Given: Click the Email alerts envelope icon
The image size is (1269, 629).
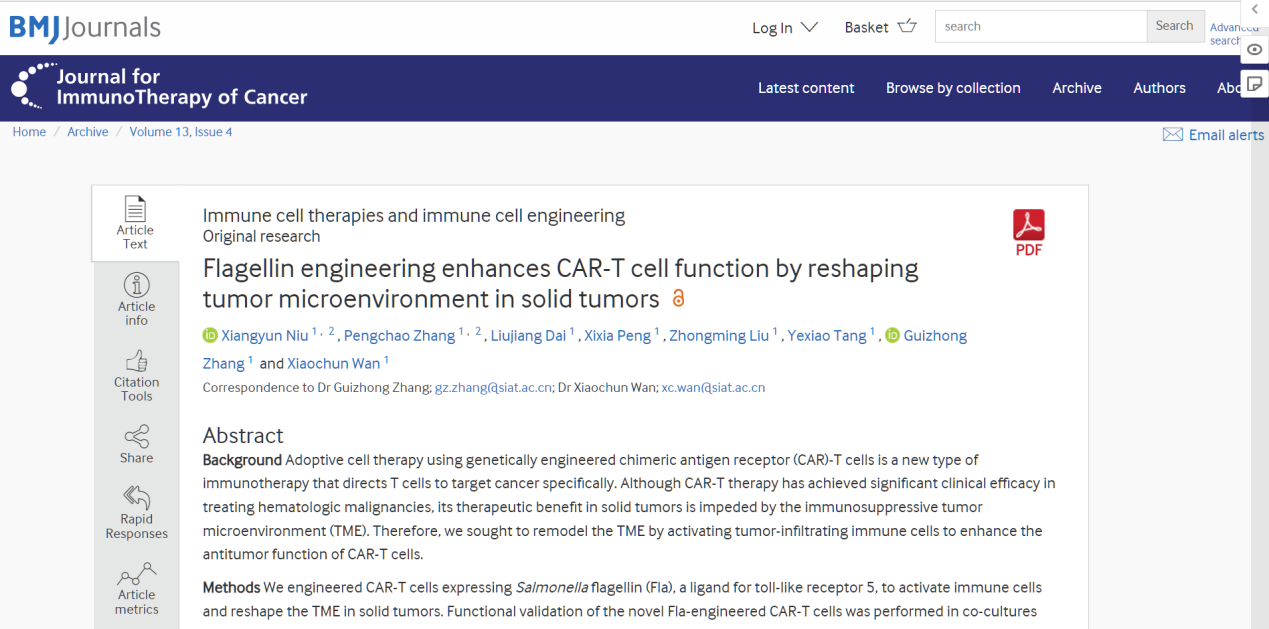Looking at the screenshot, I should (1172, 135).
